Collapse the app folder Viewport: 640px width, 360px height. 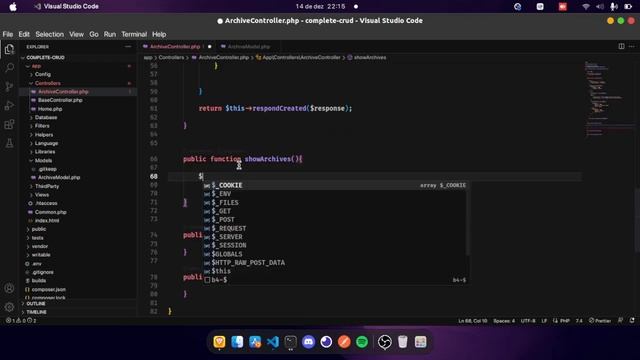click(x=36, y=66)
